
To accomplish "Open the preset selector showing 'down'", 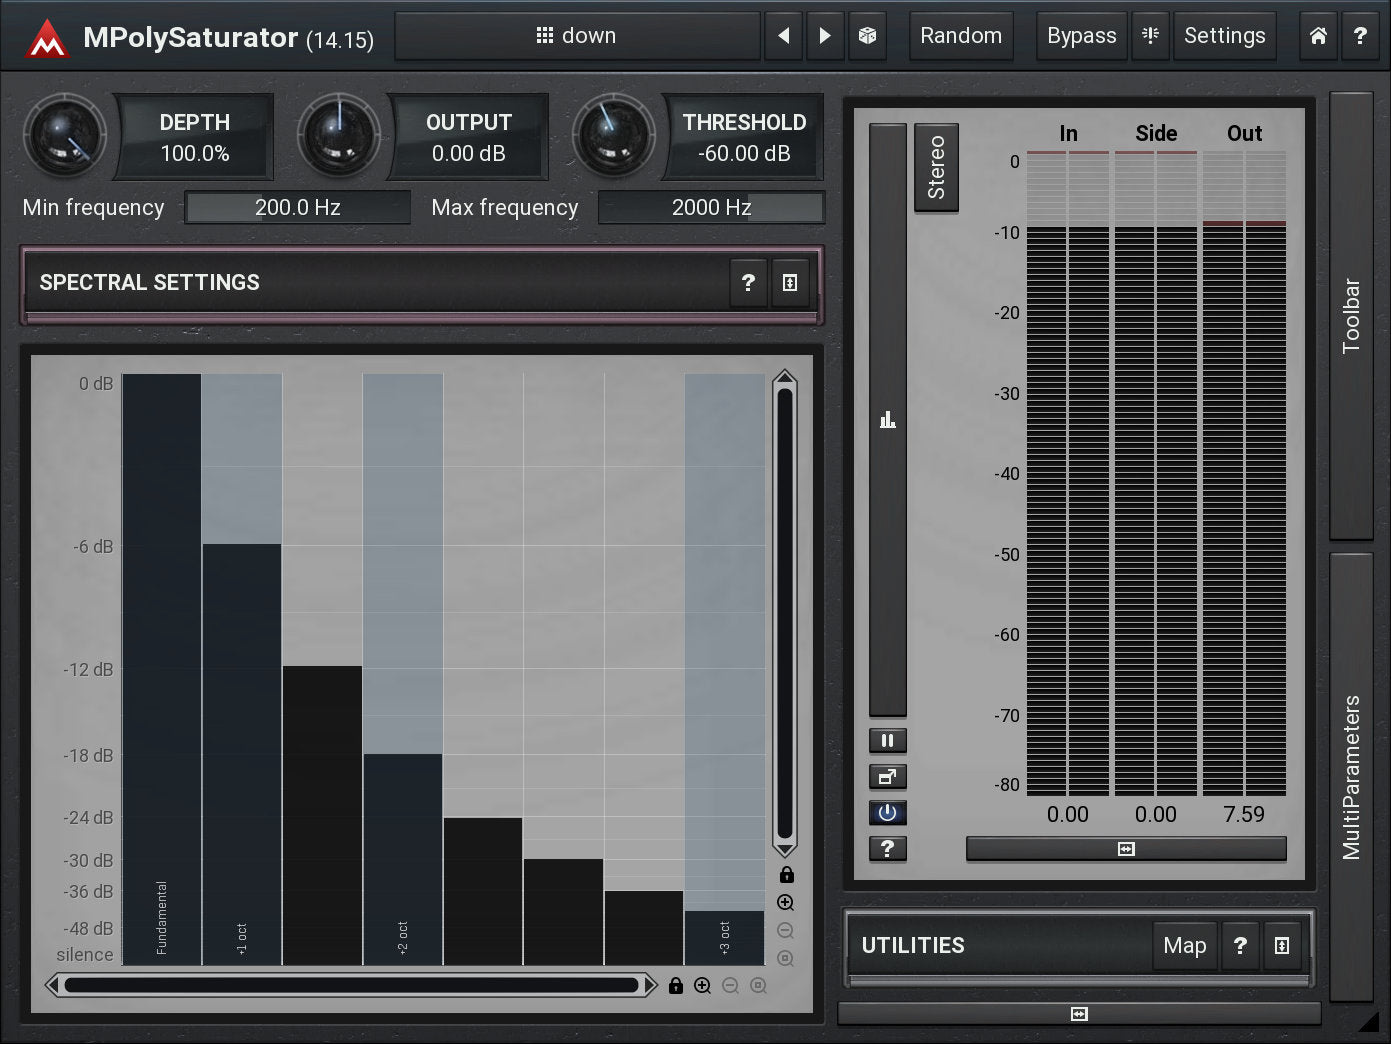I will (577, 36).
